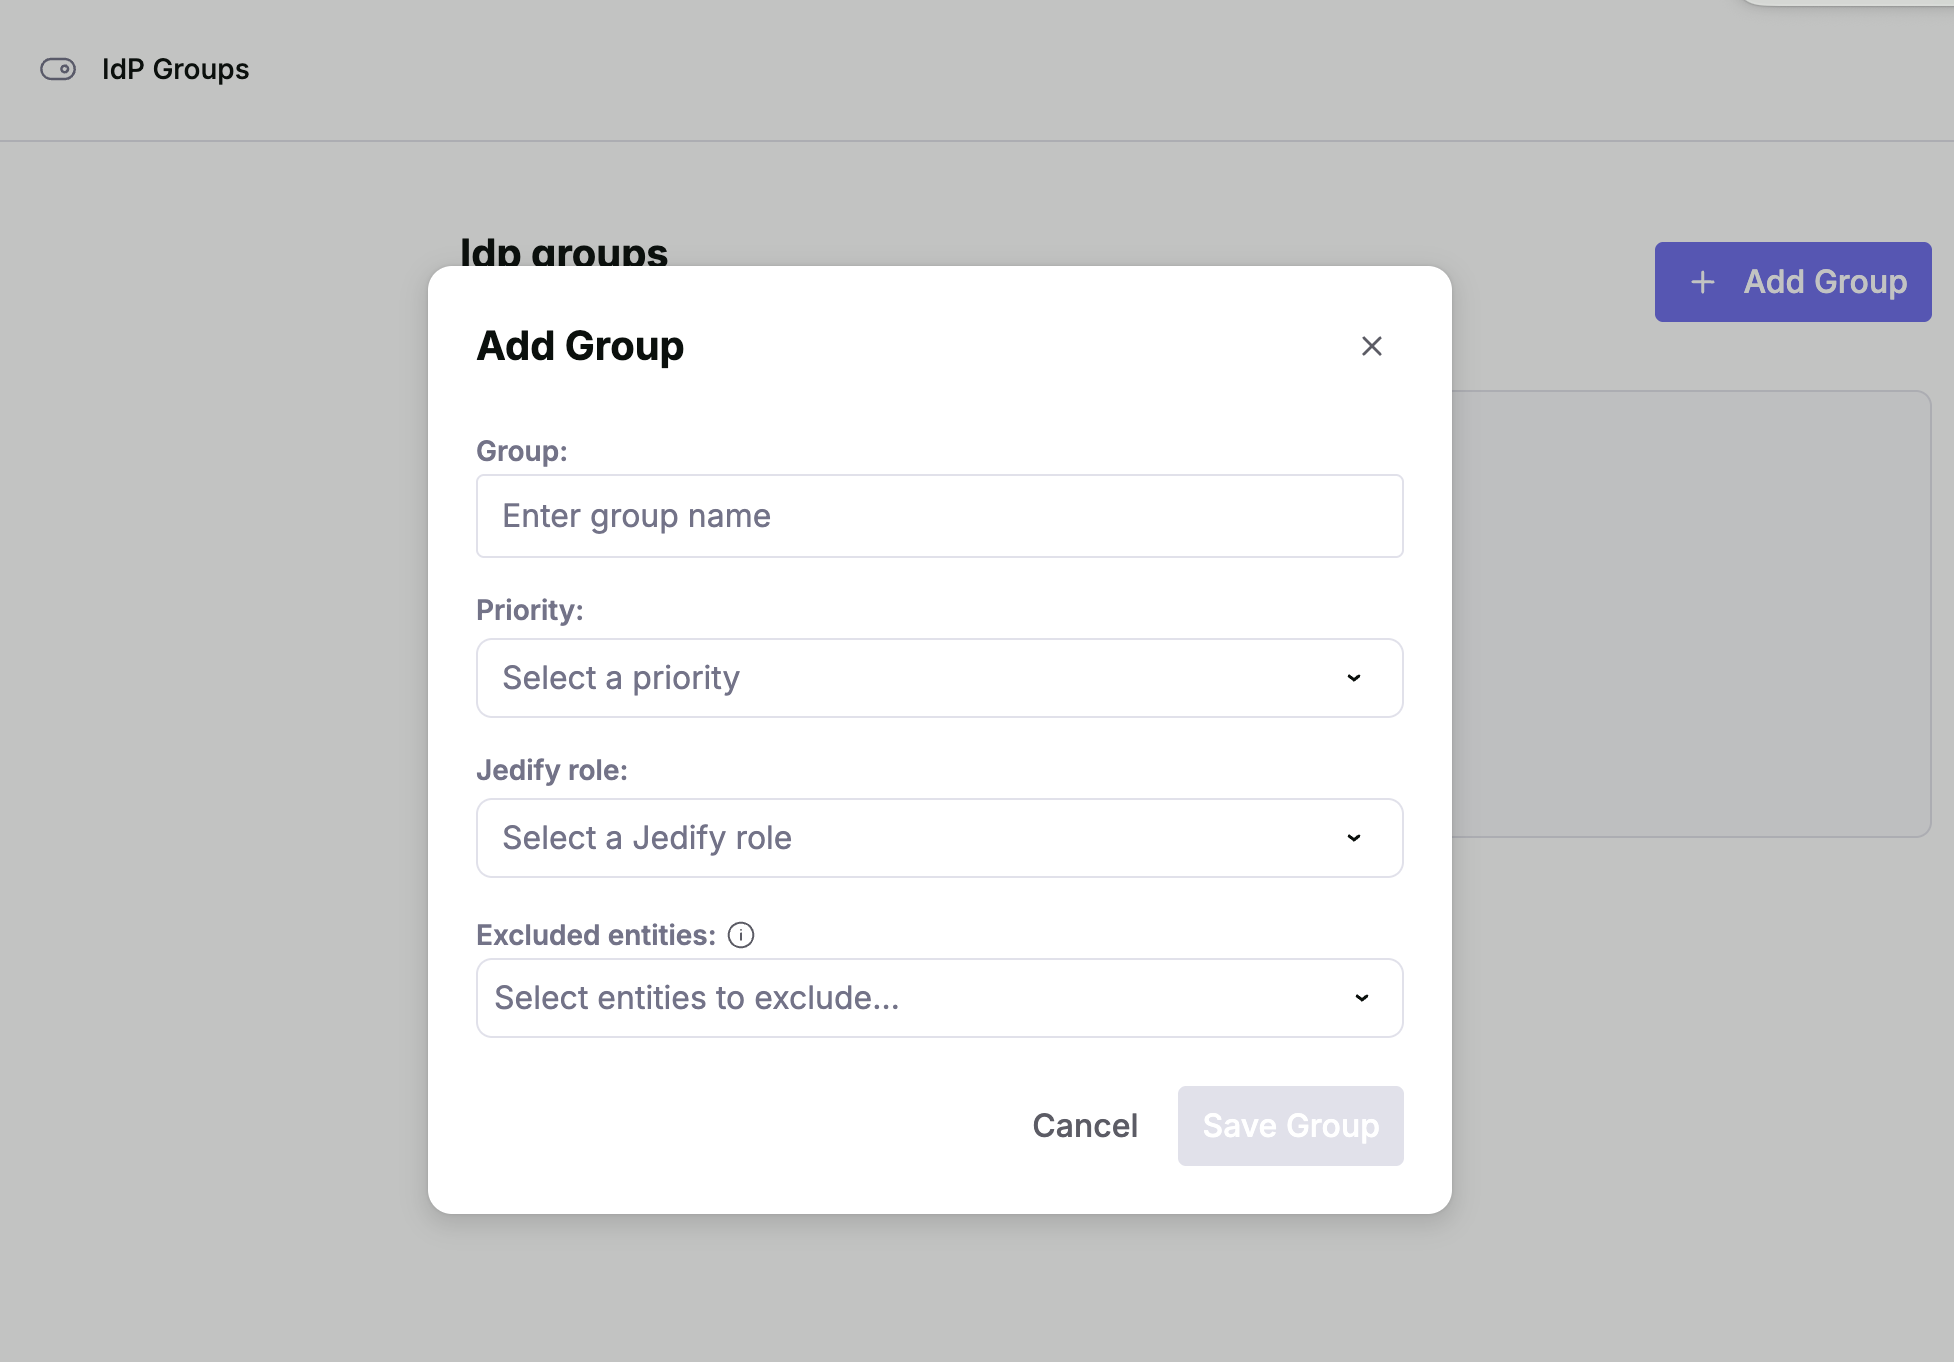The height and width of the screenshot is (1362, 1954).
Task: Focus the Enter group name field
Action: (x=938, y=516)
